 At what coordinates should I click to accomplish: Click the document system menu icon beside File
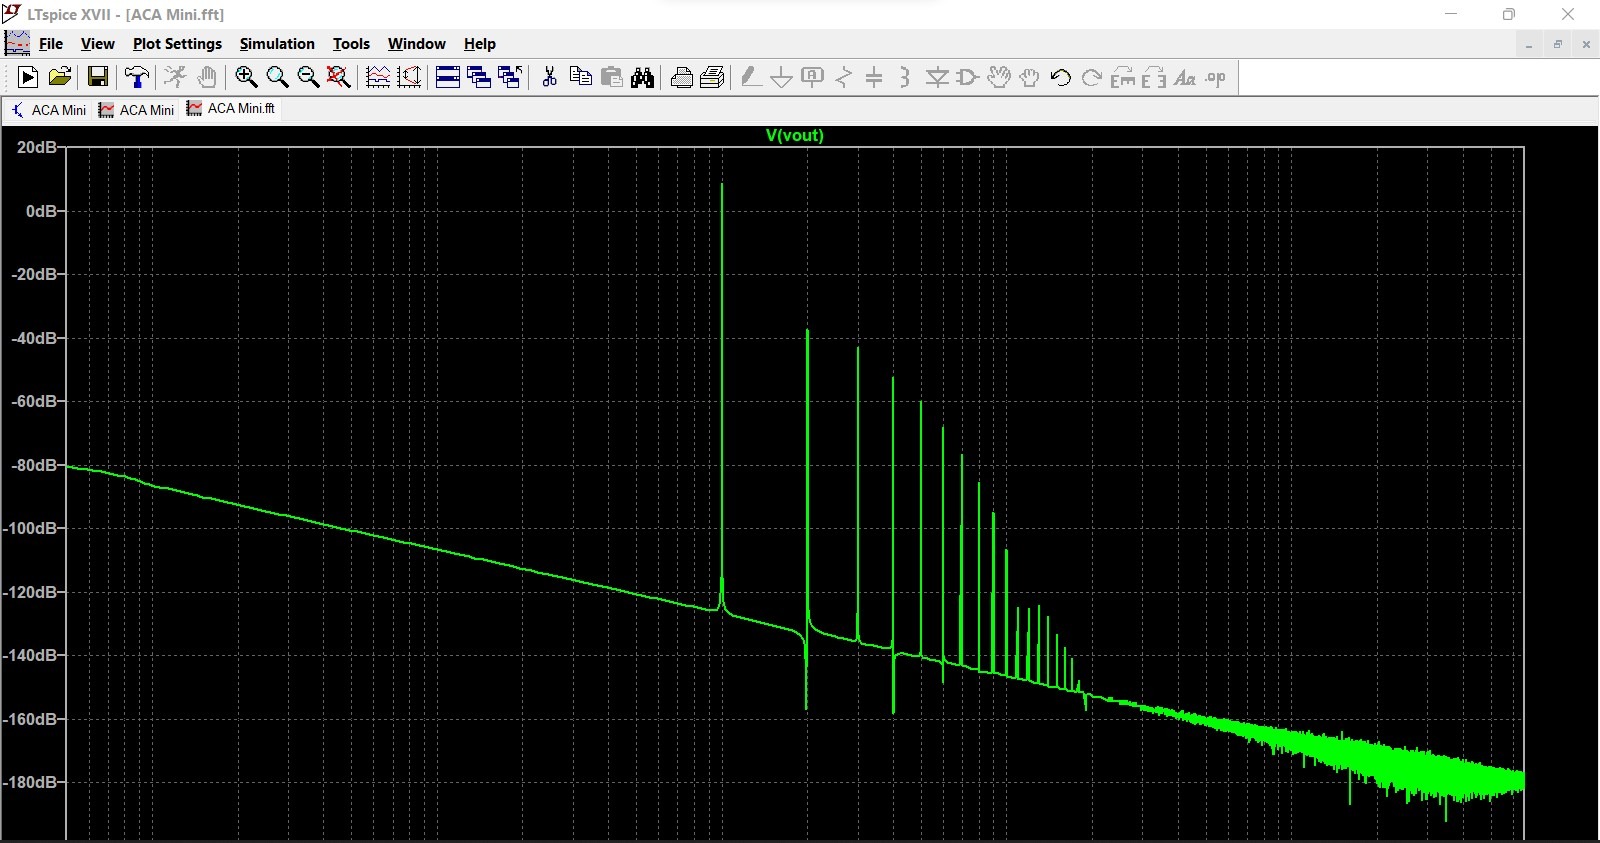click(x=17, y=43)
